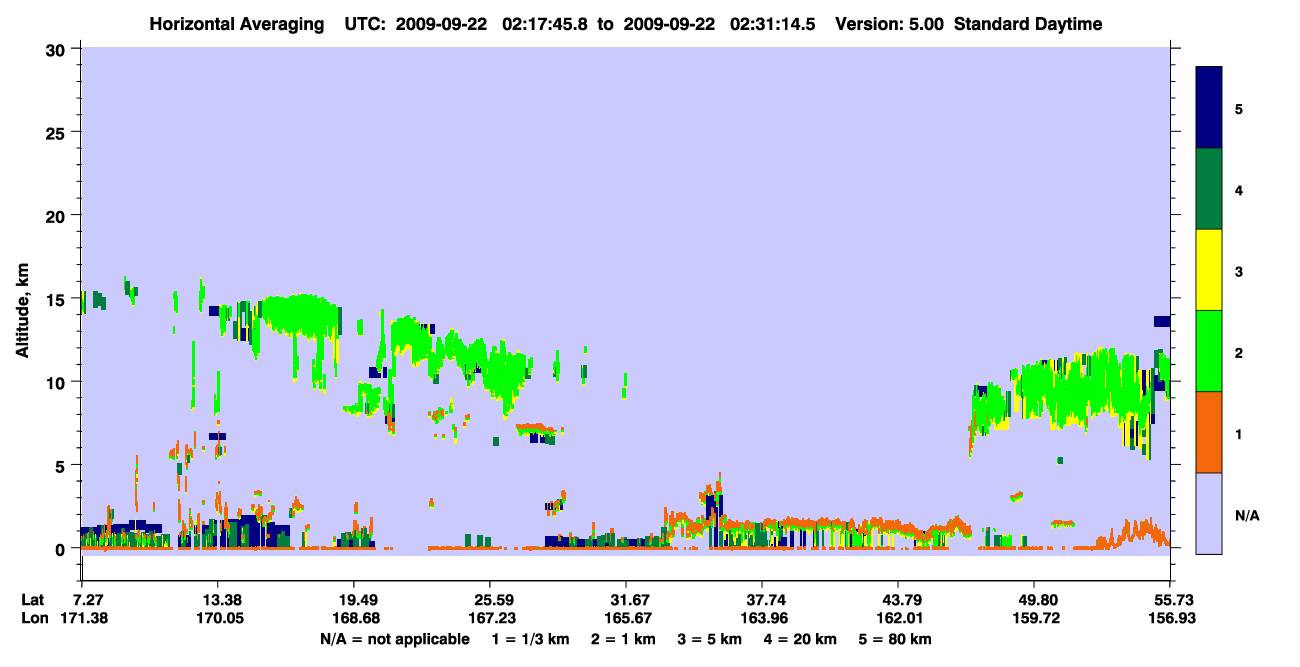Click longitude value 165.67
Viewport: 1300px width, 667px height.
pyautogui.click(x=626, y=619)
